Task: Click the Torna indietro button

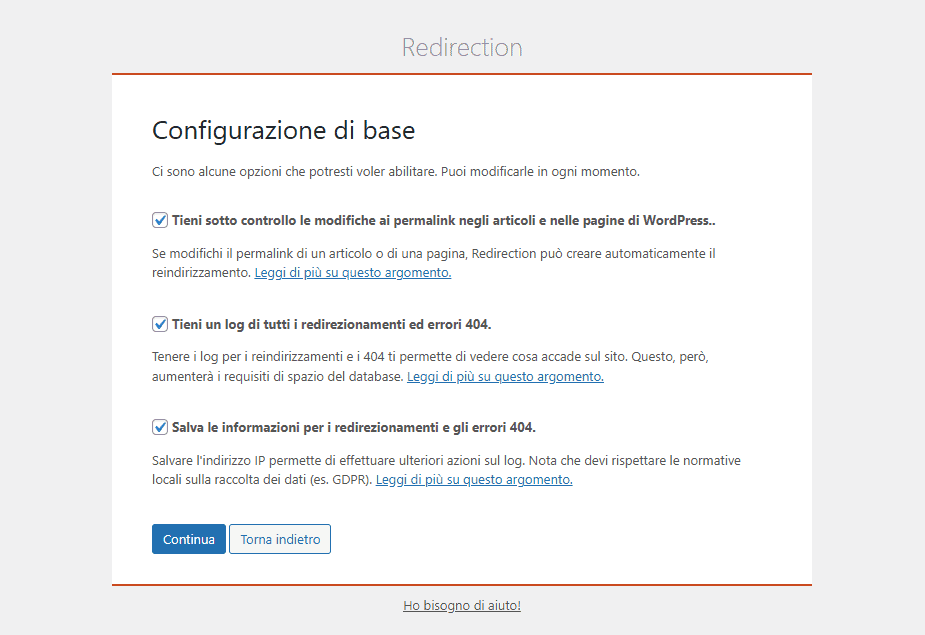Action: click(280, 539)
